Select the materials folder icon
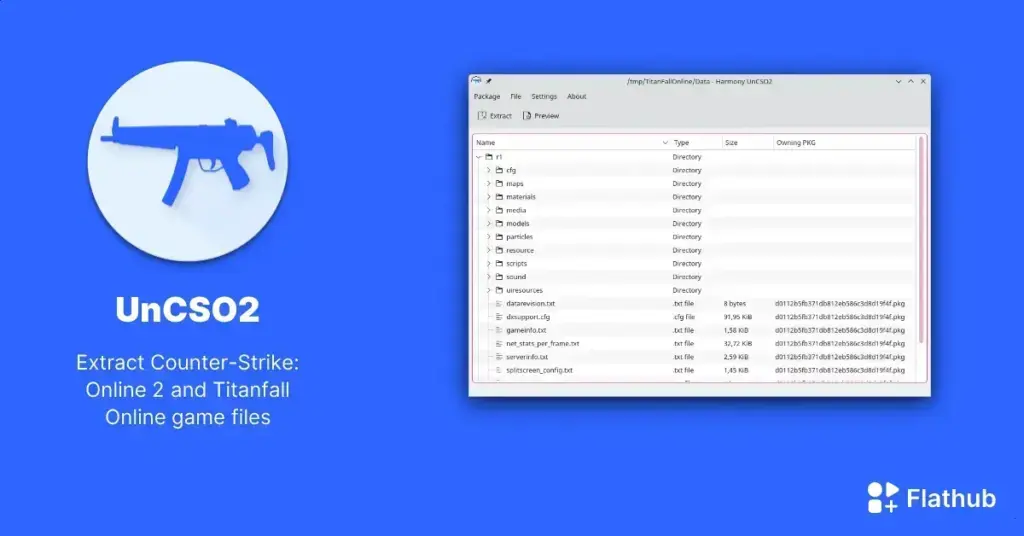Viewport: 1024px width, 536px height. (499, 197)
